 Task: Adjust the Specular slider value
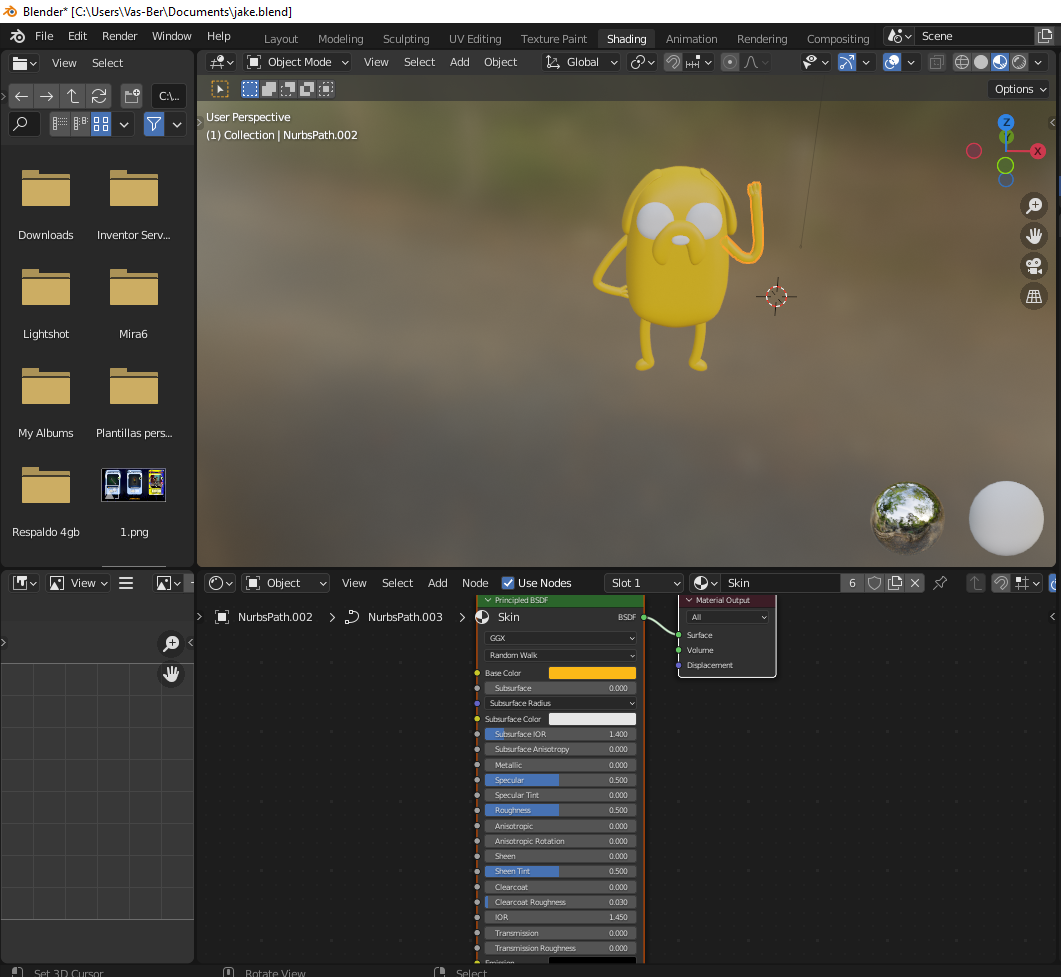point(561,780)
